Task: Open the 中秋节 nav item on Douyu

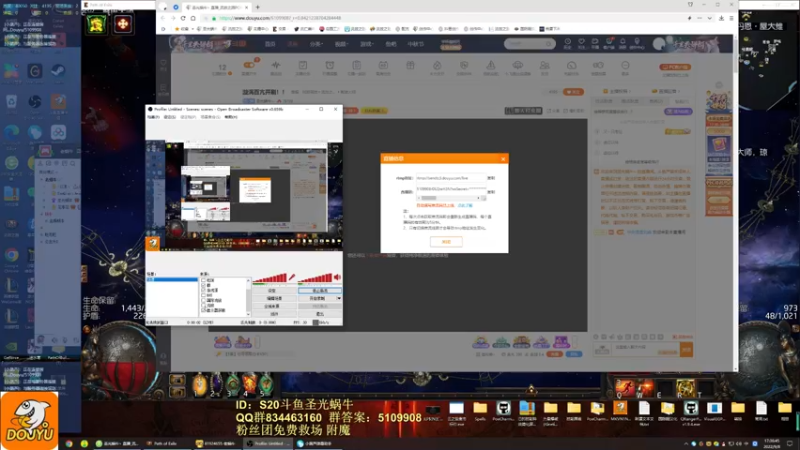Action: pos(415,44)
